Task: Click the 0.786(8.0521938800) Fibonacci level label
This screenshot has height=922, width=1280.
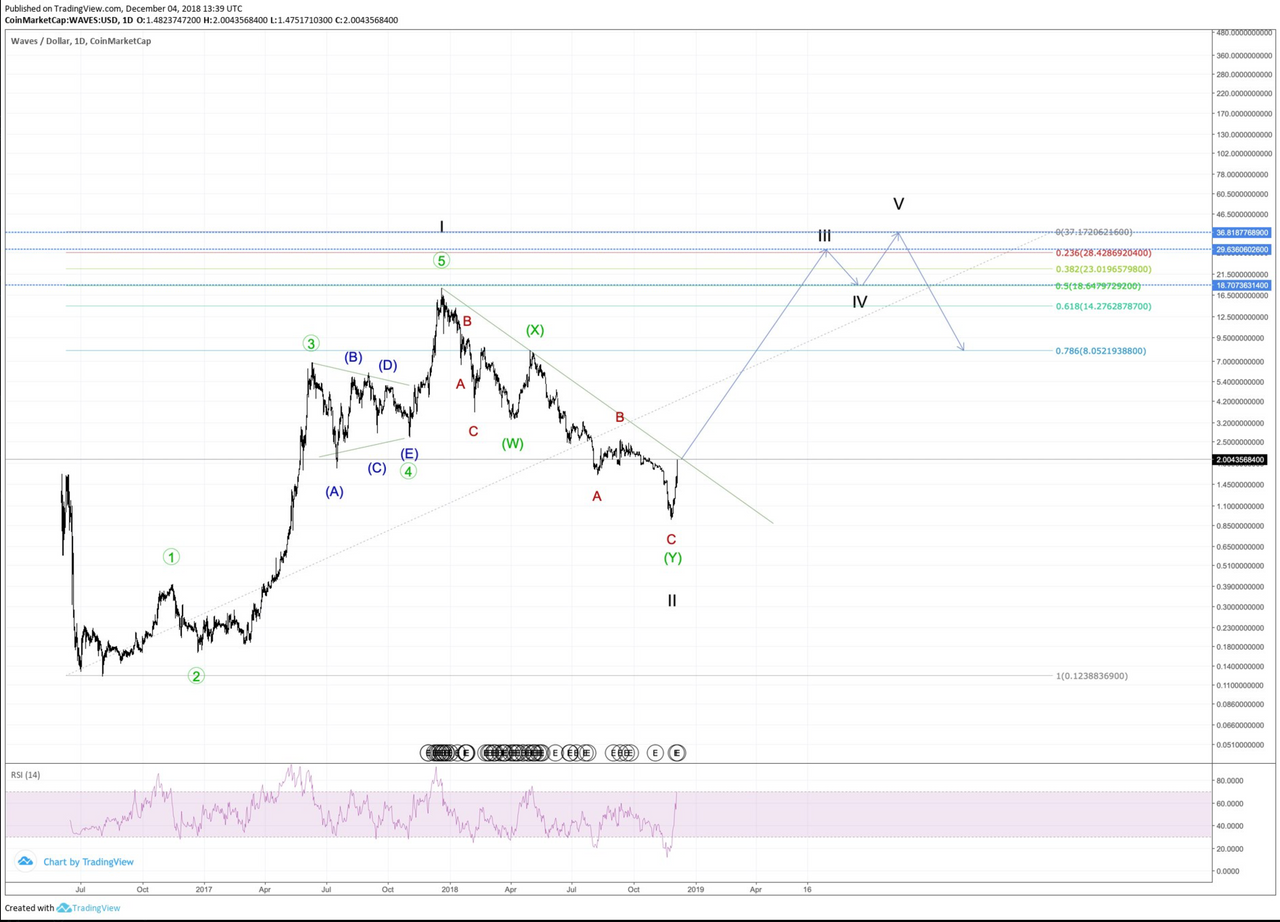Action: coord(1101,351)
